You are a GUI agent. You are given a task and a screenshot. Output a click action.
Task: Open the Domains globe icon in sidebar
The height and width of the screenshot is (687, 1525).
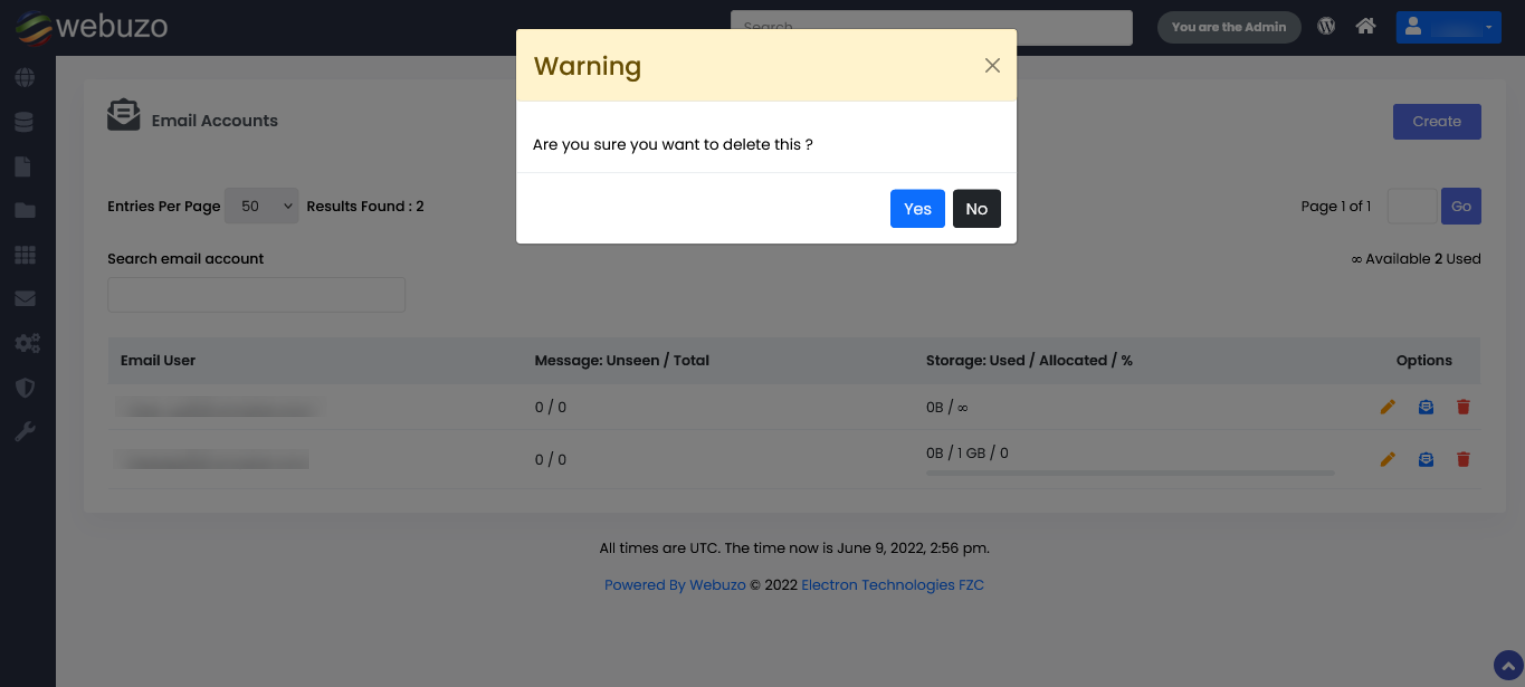pos(25,77)
